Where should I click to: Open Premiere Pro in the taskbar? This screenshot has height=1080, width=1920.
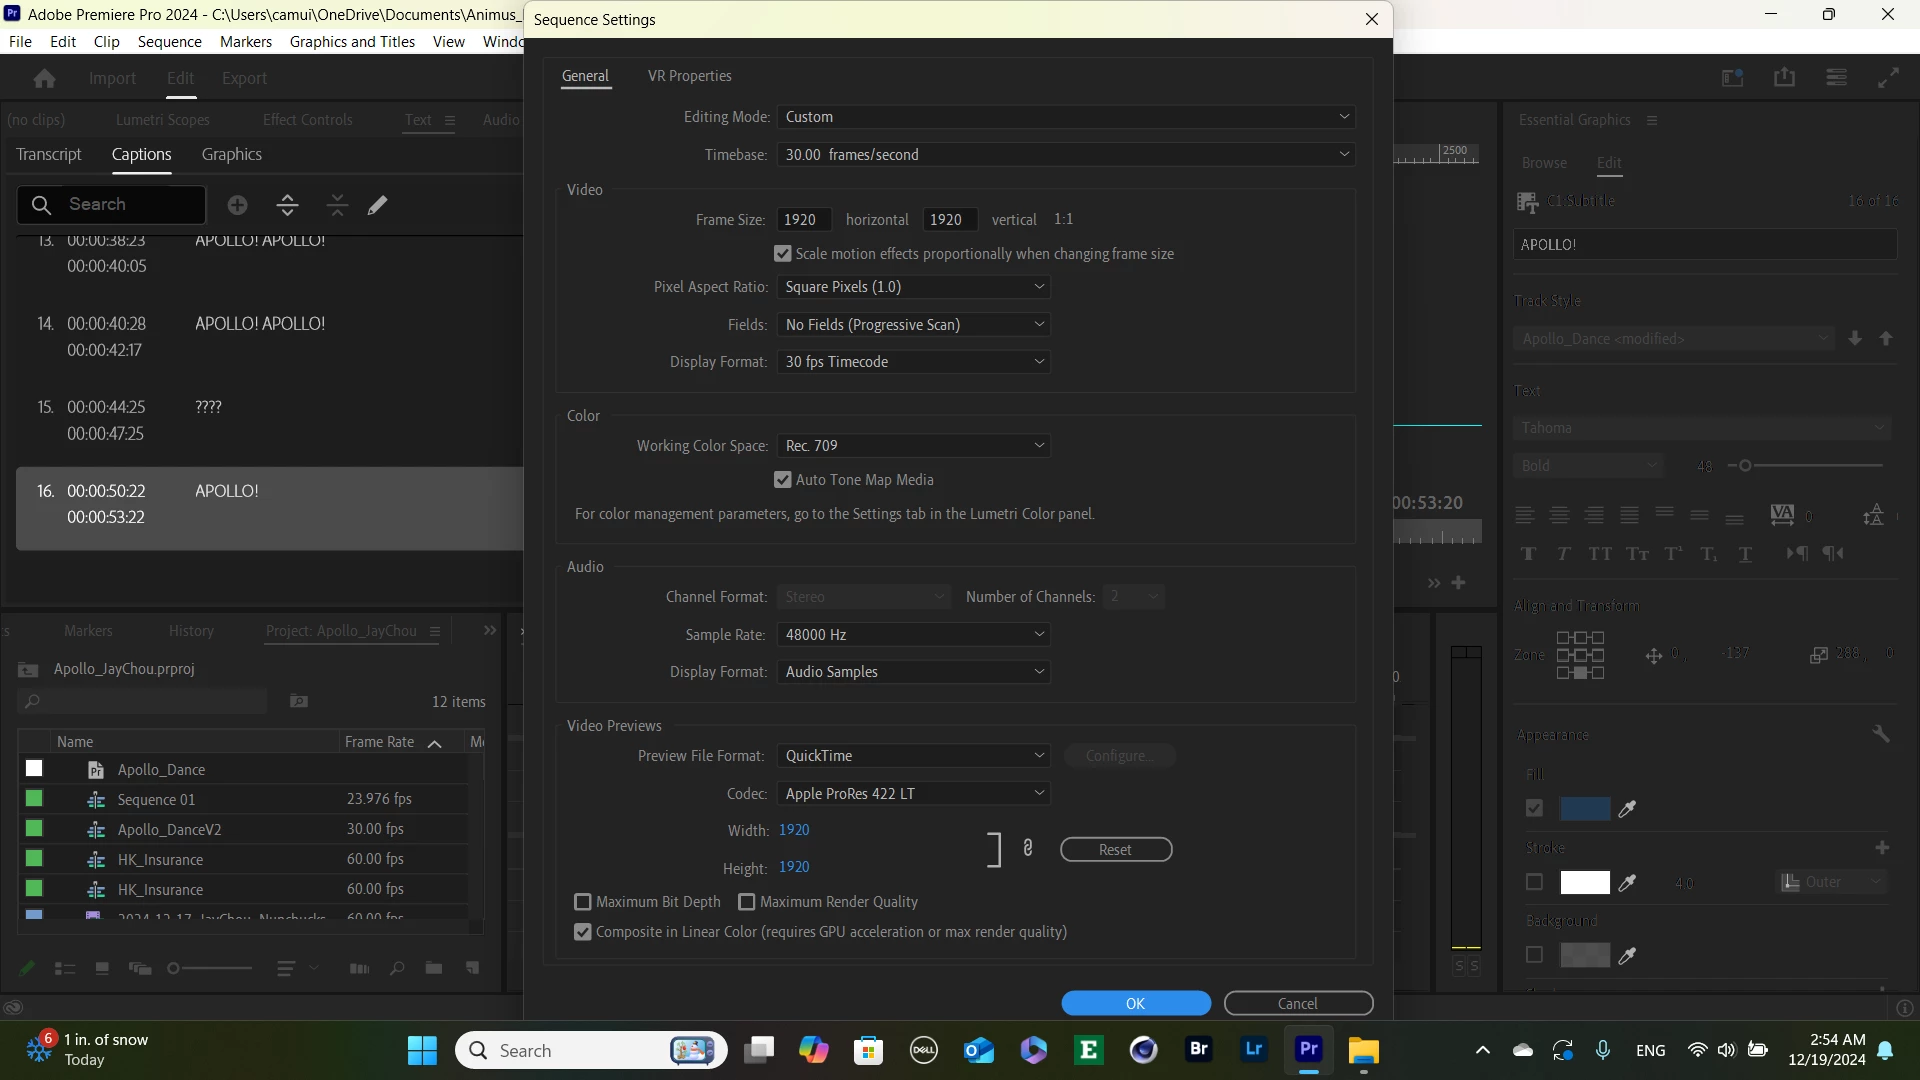[1308, 1049]
